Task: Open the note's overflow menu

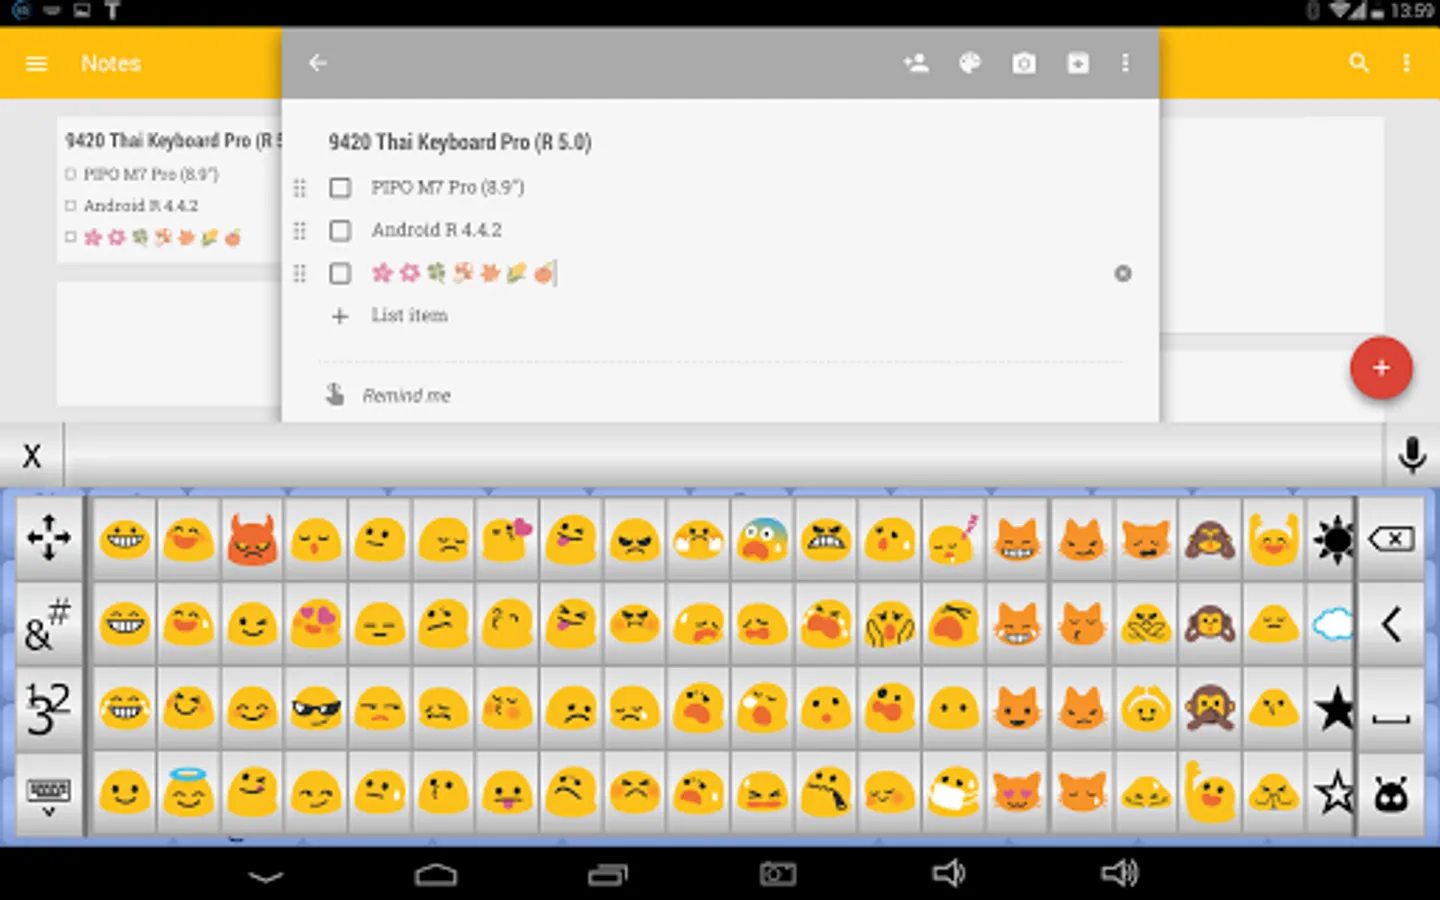Action: coord(1125,63)
